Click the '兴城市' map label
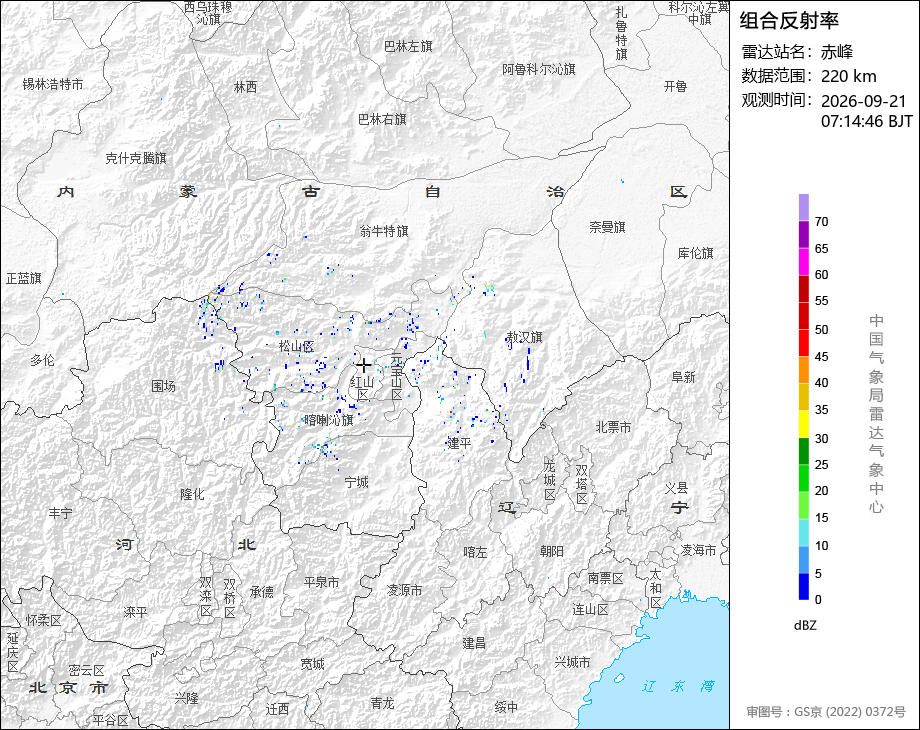 (x=572, y=663)
